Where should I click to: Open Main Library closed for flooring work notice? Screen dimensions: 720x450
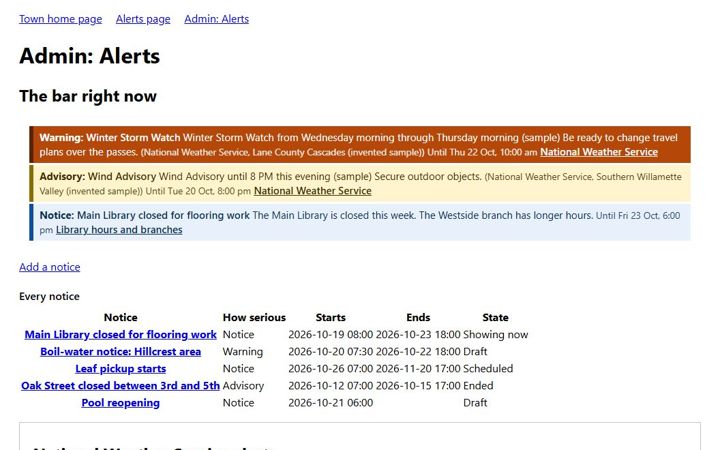[120, 335]
